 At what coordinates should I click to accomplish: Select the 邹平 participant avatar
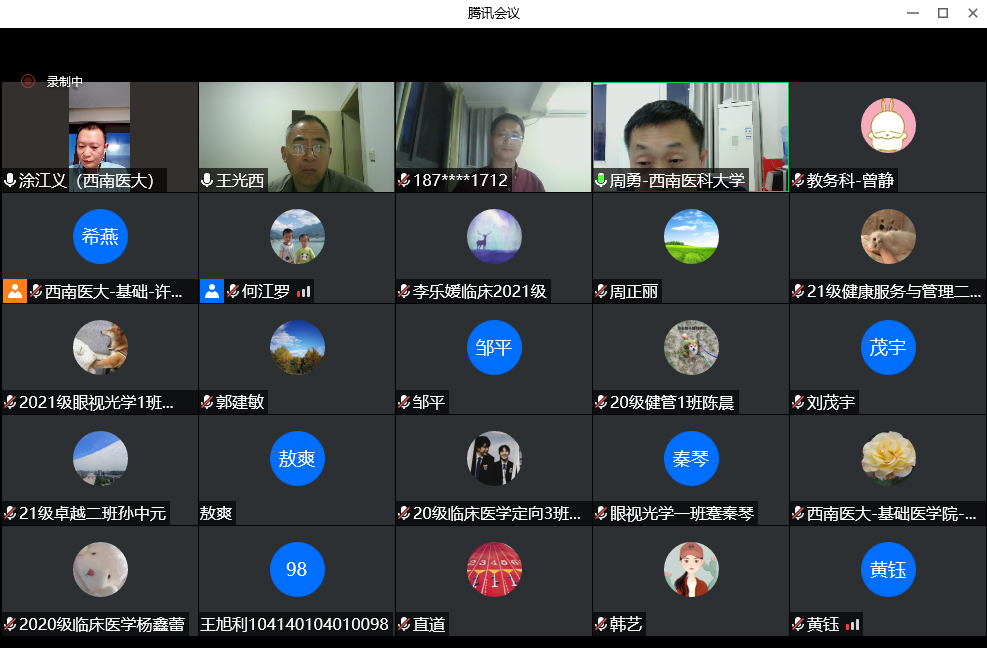[x=494, y=348]
